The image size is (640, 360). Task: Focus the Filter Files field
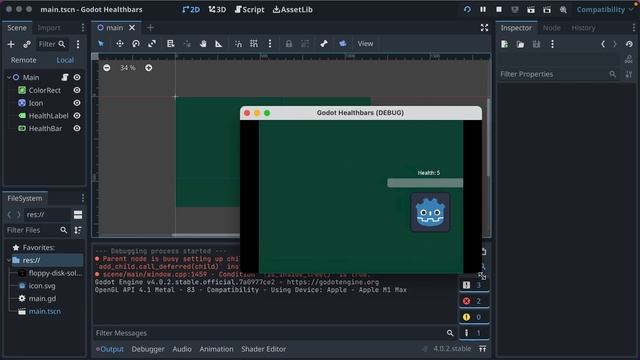[37, 230]
